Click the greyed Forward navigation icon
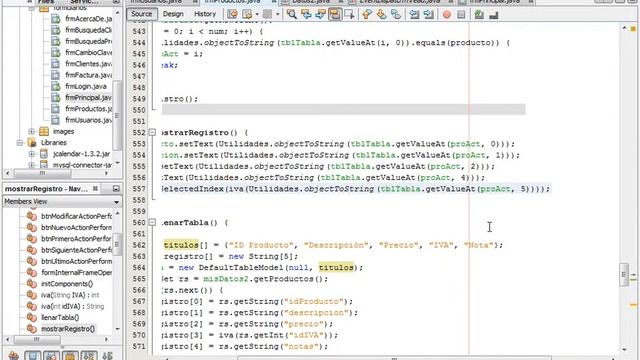 tap(267, 14)
